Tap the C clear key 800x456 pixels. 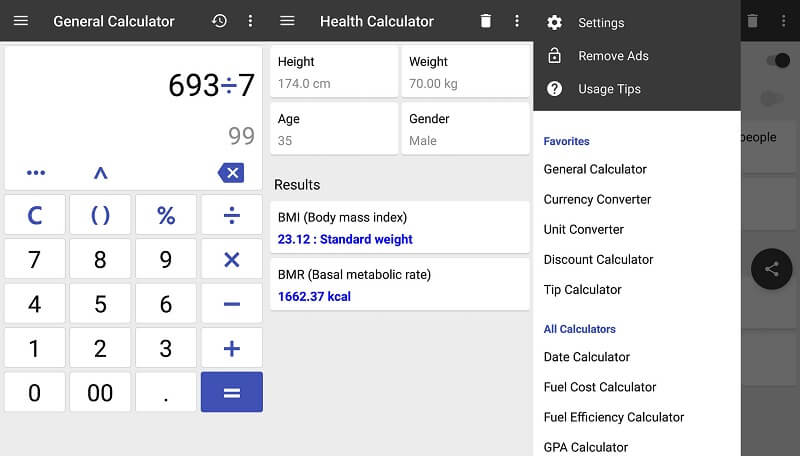pyautogui.click(x=35, y=215)
